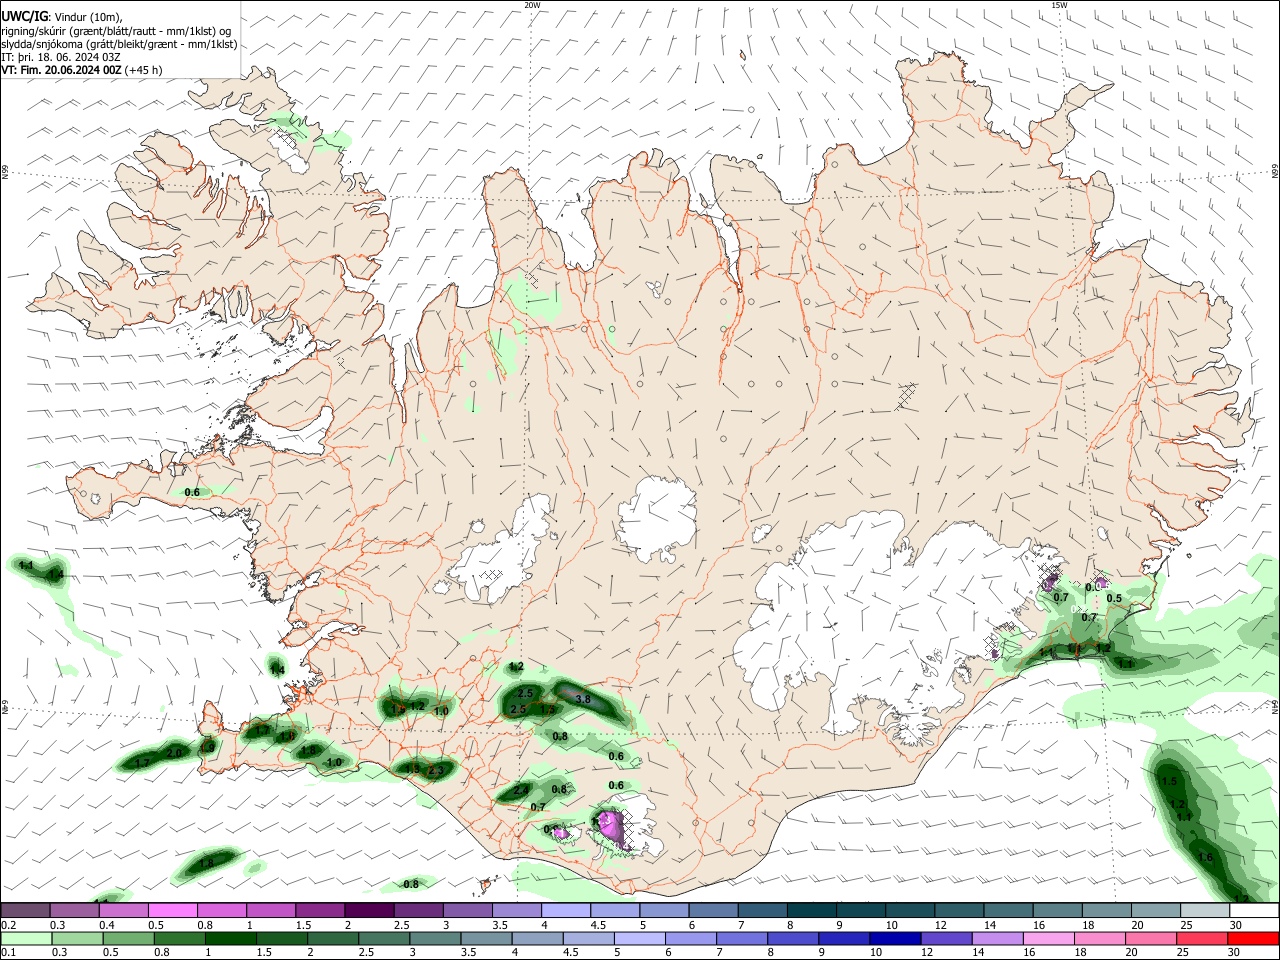The image size is (1280, 960).
Task: Click the pale grey 25–30 snow legend swatch
Action: [1205, 911]
